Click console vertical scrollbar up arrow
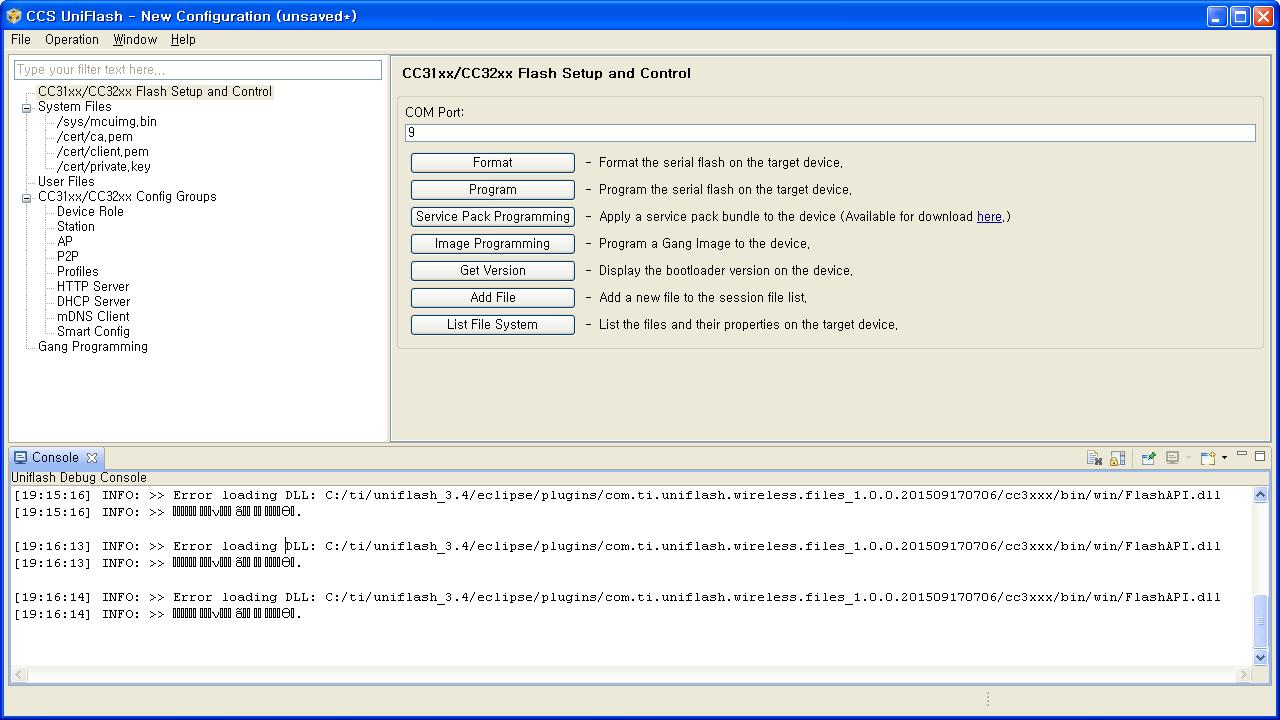Image resolution: width=1280 pixels, height=720 pixels. (1260, 495)
